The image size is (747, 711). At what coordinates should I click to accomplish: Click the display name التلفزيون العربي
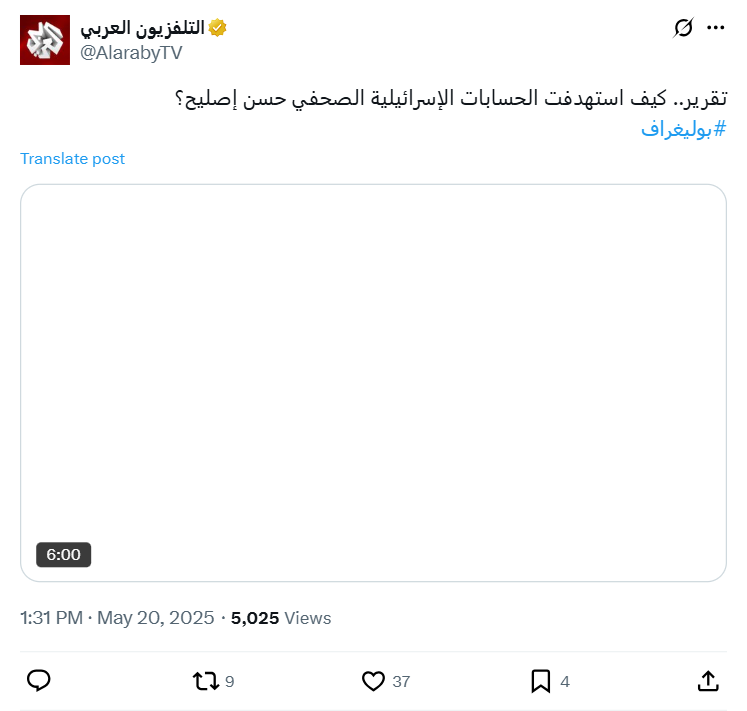(143, 29)
